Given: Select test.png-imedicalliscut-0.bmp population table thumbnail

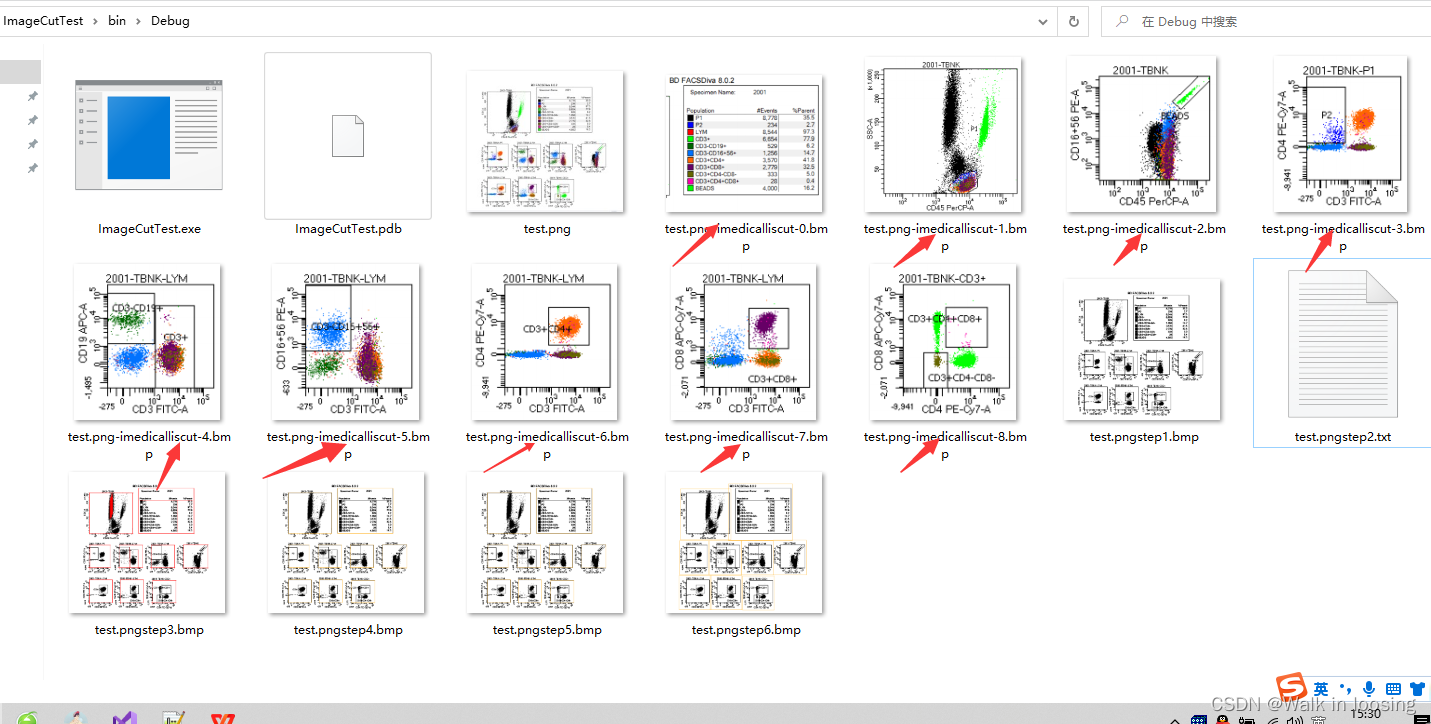Looking at the screenshot, I should tap(745, 143).
